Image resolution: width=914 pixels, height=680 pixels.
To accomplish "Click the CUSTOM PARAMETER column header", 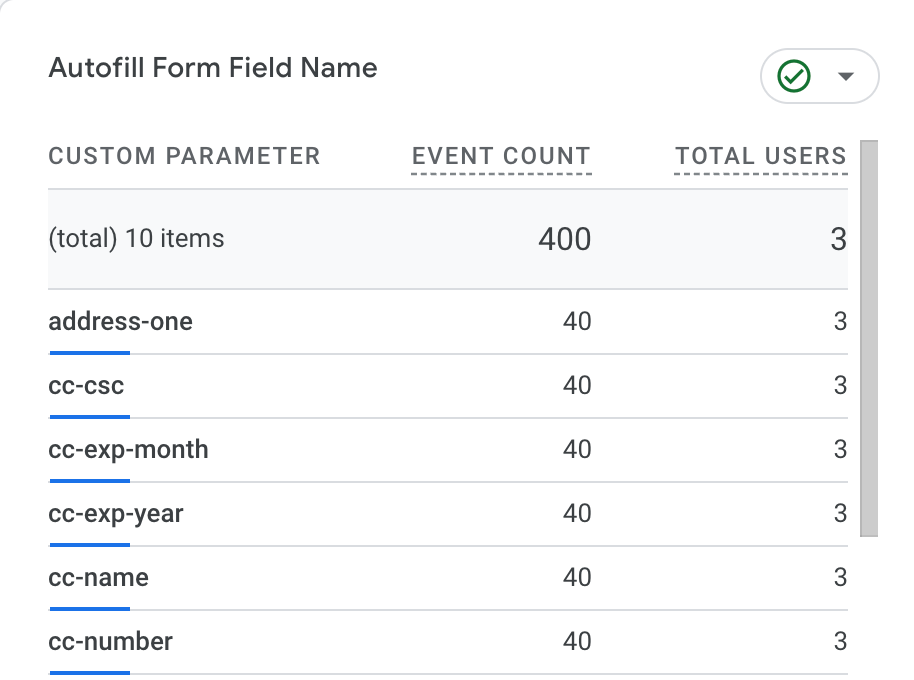I will [x=184, y=156].
